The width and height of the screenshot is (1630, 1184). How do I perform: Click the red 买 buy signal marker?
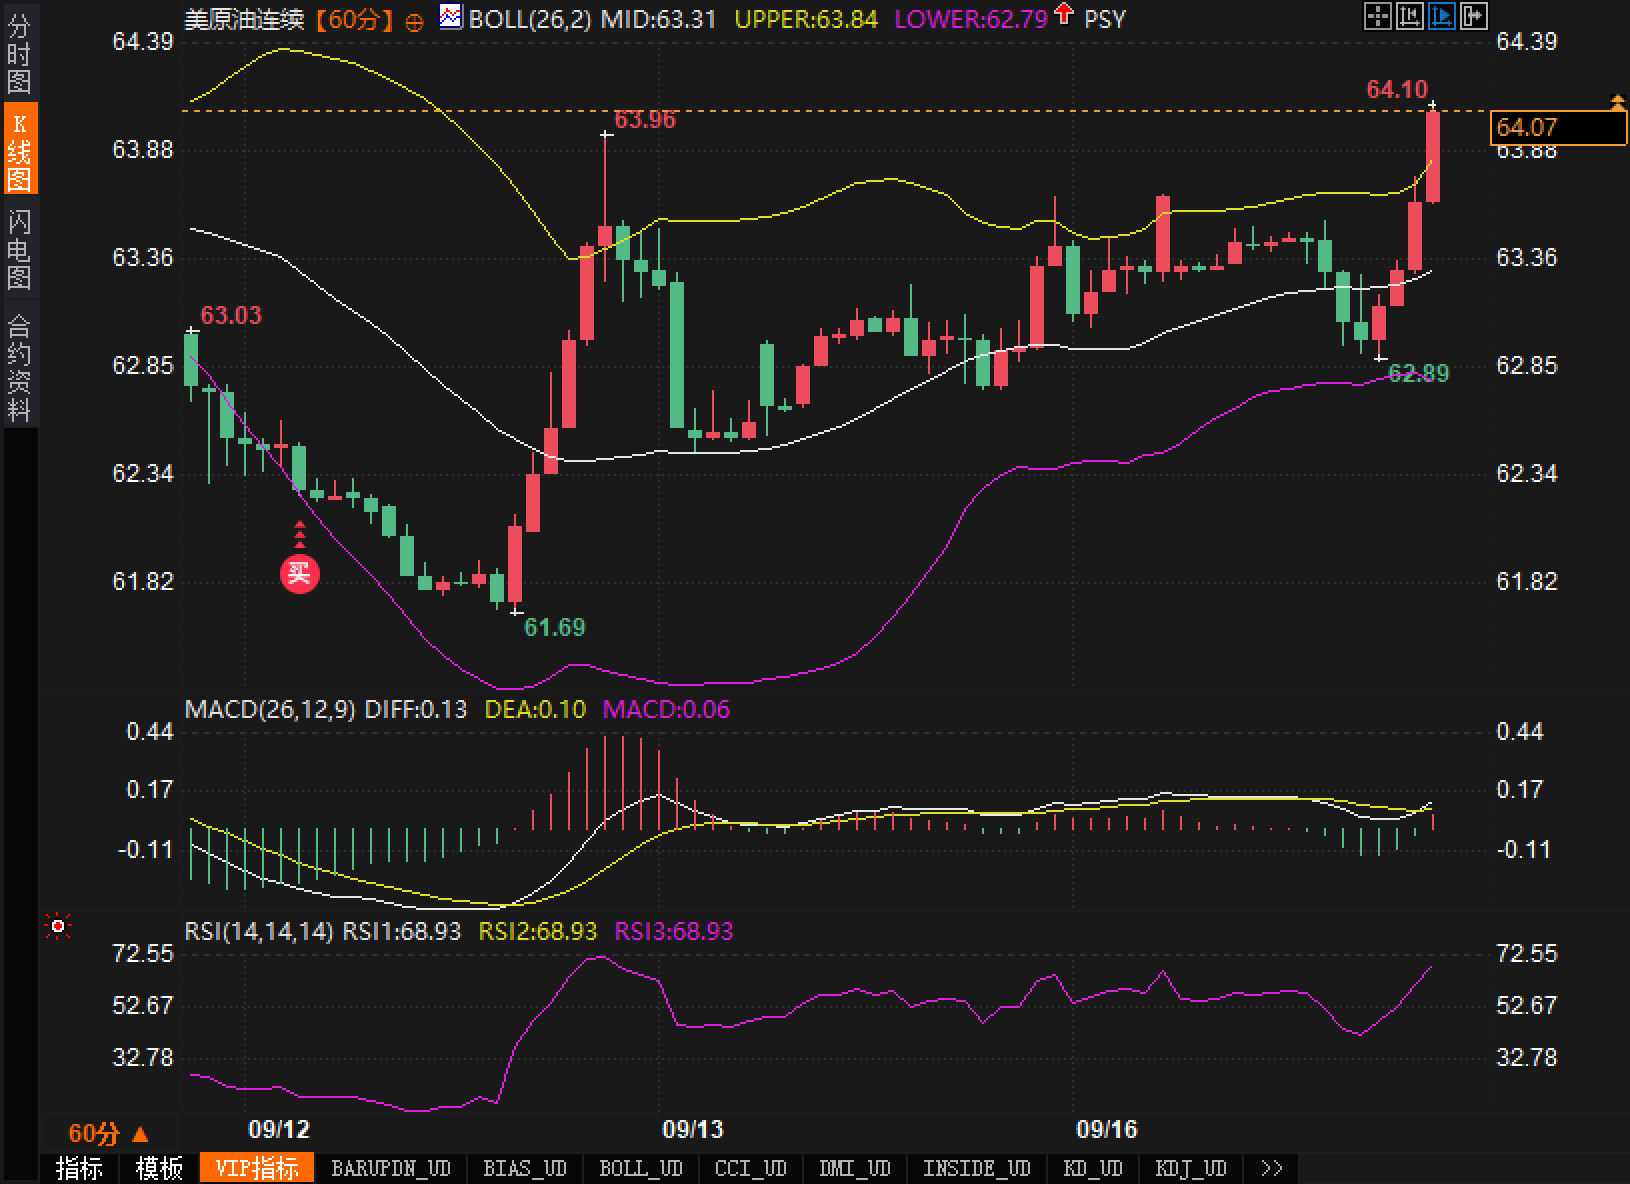coord(299,573)
